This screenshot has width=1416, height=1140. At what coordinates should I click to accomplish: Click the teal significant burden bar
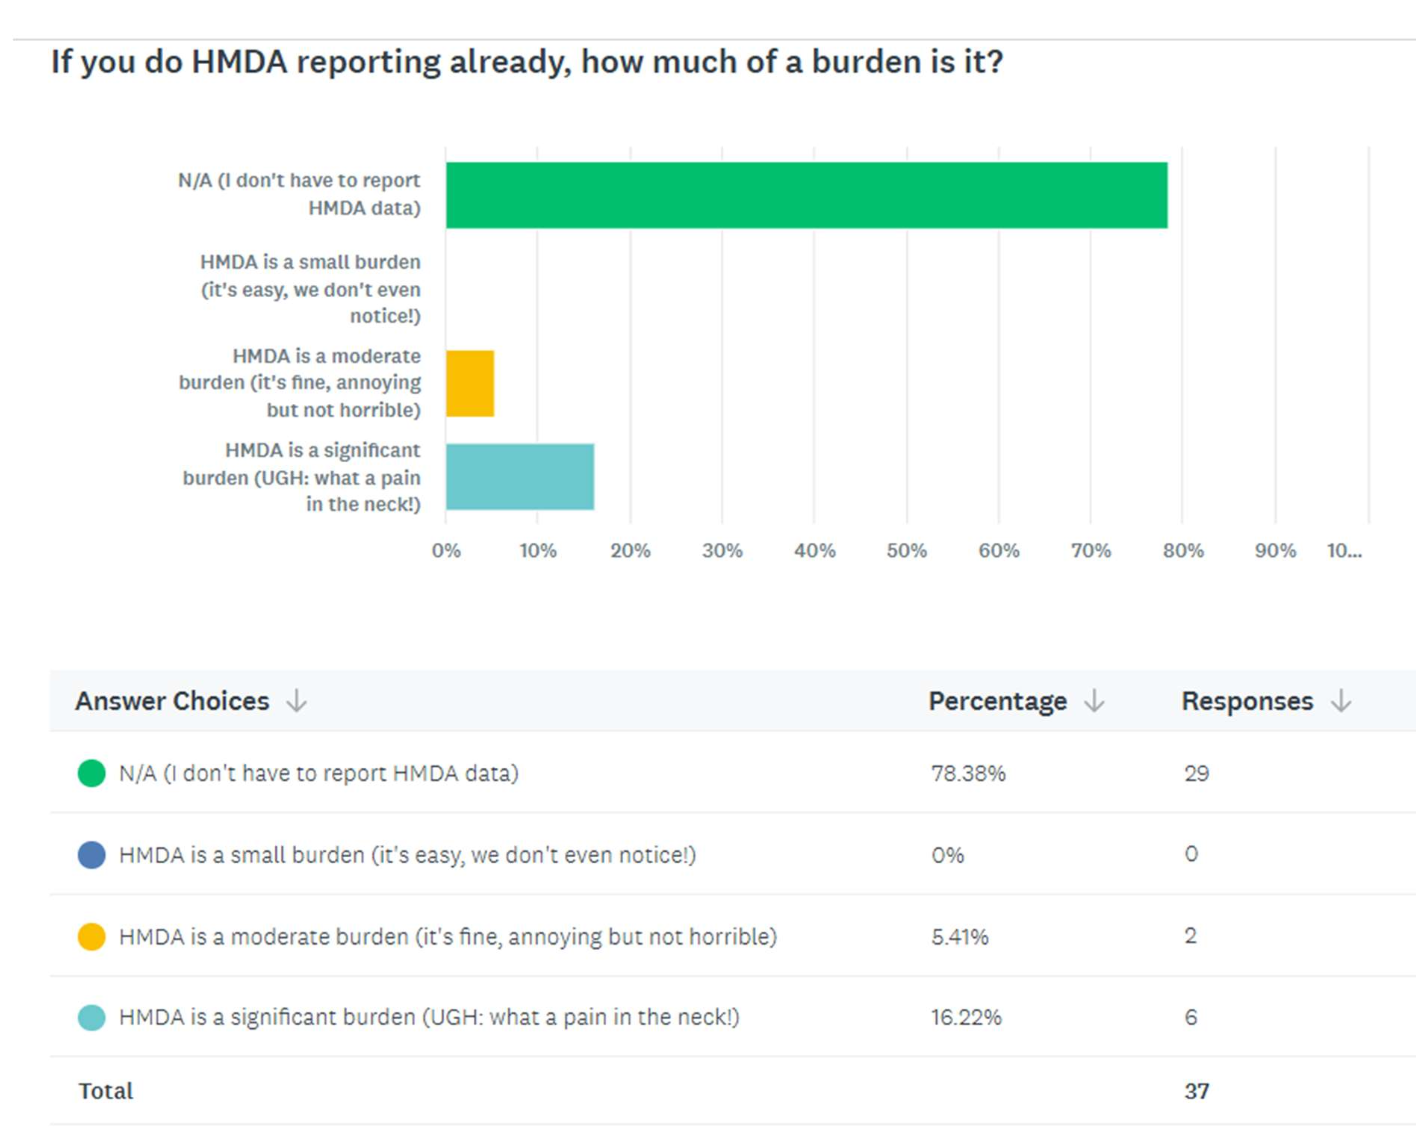[x=520, y=477]
